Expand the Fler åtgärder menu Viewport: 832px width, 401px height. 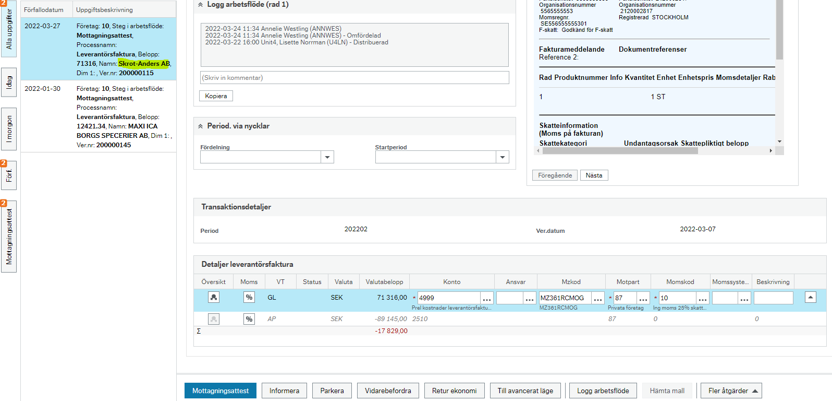[x=731, y=391]
